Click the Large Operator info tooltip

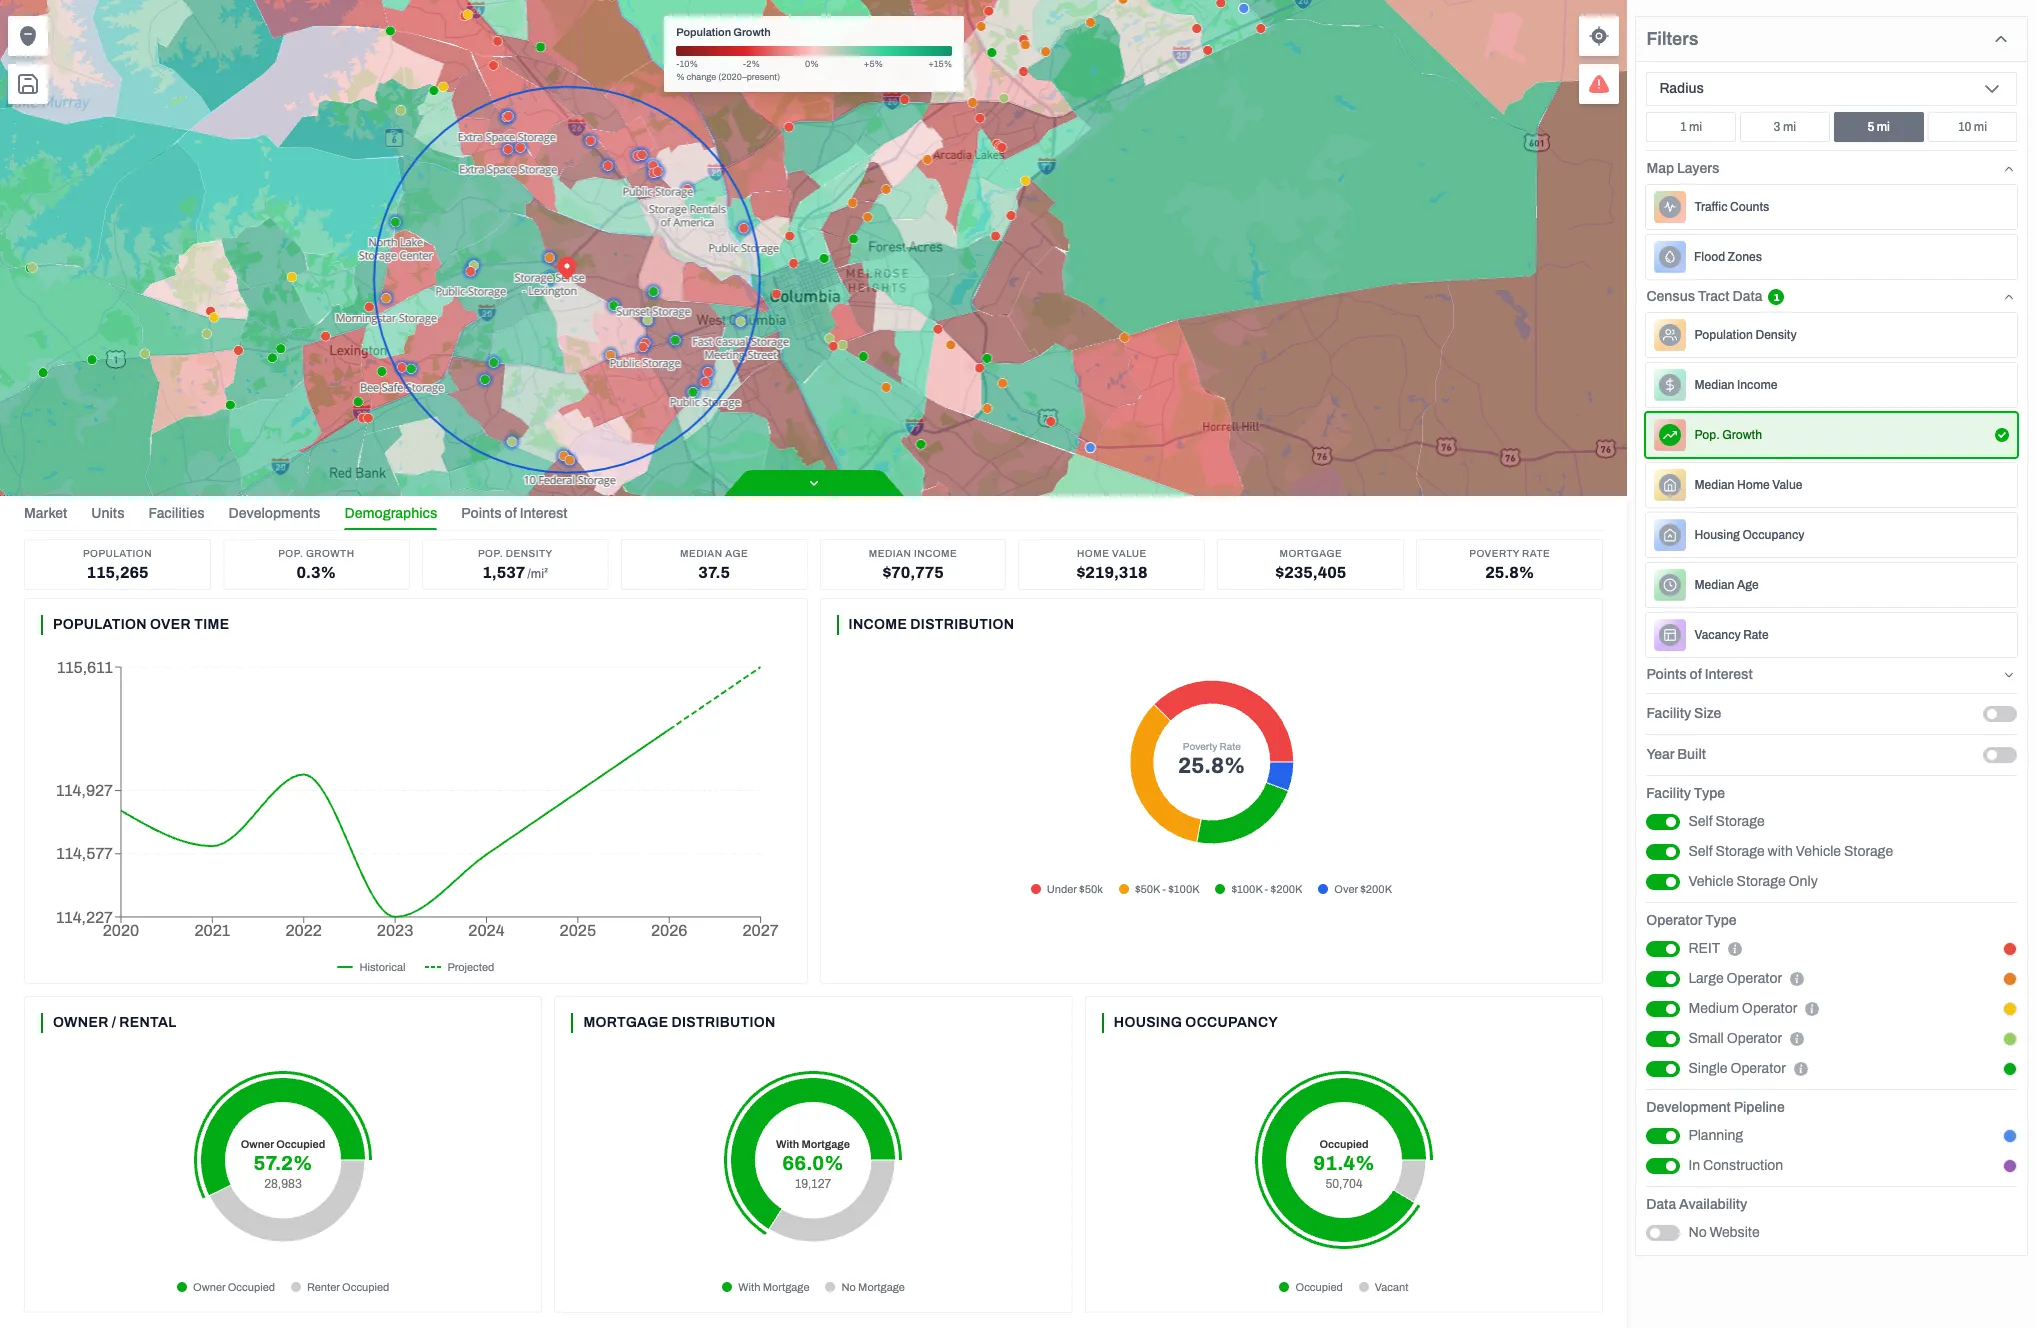pos(1797,979)
